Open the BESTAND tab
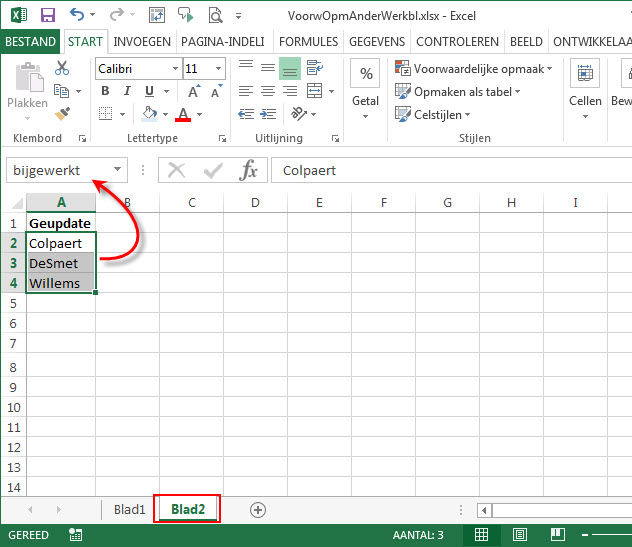 [x=30, y=42]
